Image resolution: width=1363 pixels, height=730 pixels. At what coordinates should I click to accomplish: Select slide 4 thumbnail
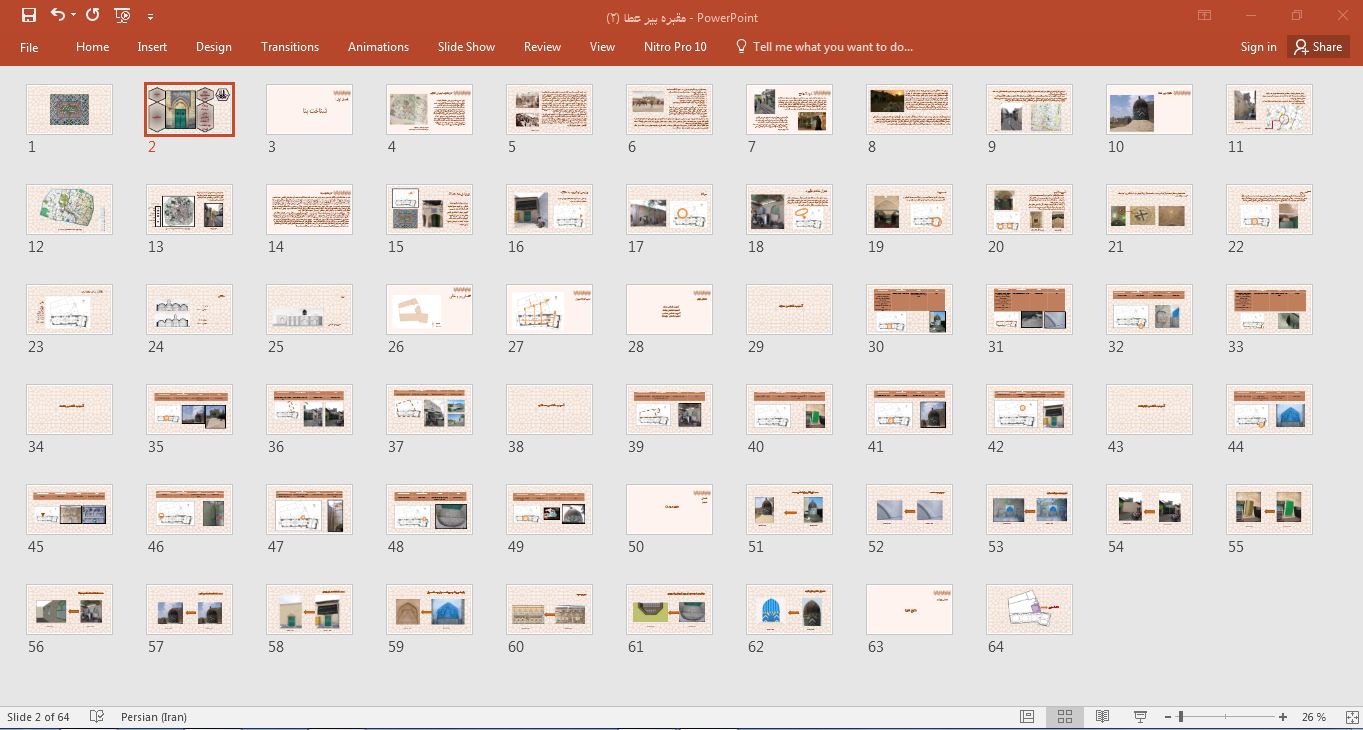coord(429,109)
